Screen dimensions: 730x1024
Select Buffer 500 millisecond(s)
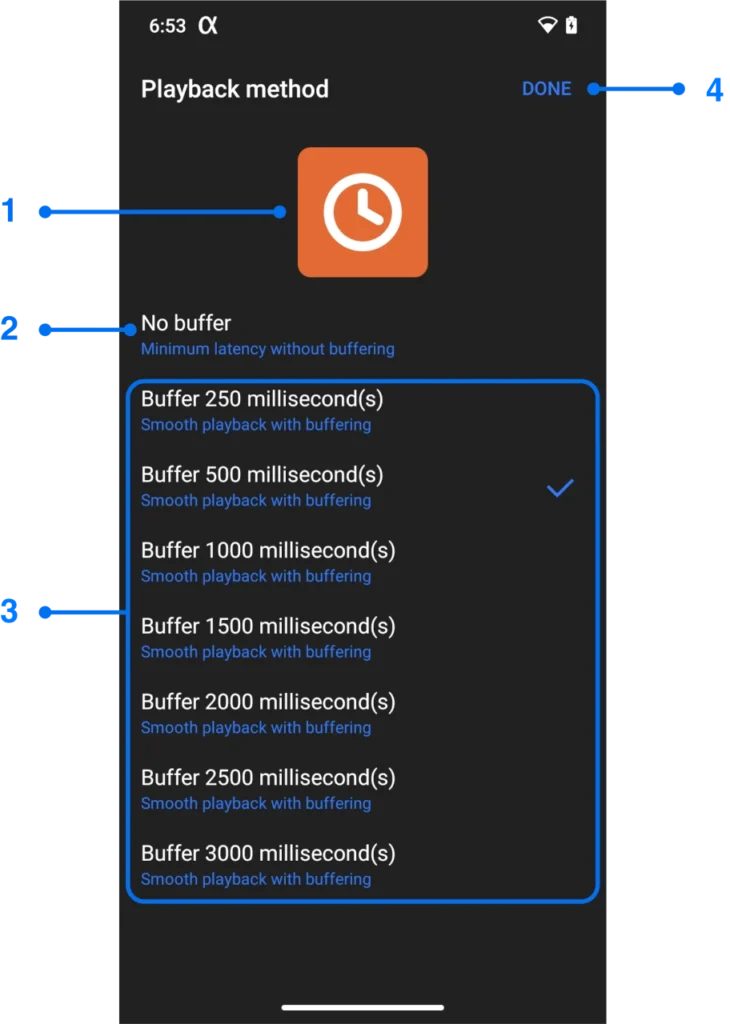pos(262,474)
